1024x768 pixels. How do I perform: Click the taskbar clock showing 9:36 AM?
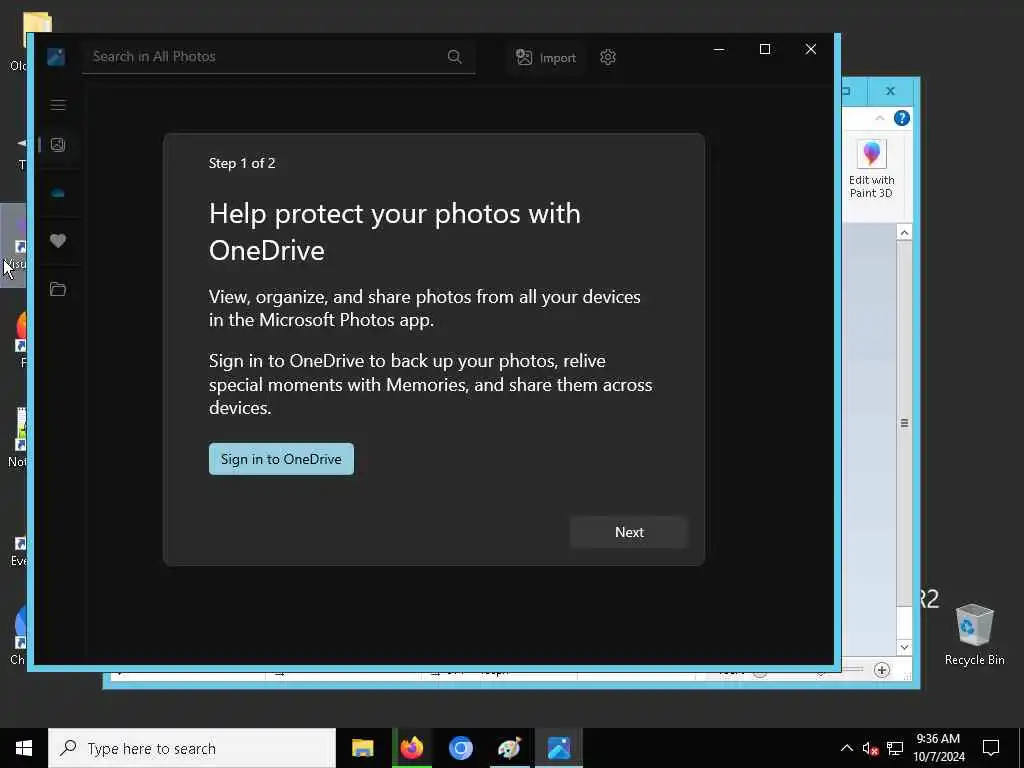point(938,748)
